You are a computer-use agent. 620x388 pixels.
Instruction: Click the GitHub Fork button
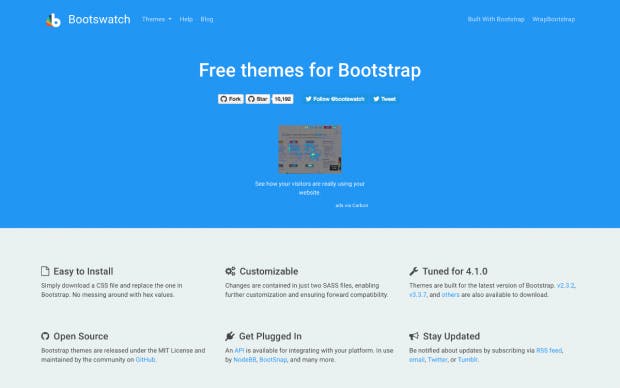[231, 99]
